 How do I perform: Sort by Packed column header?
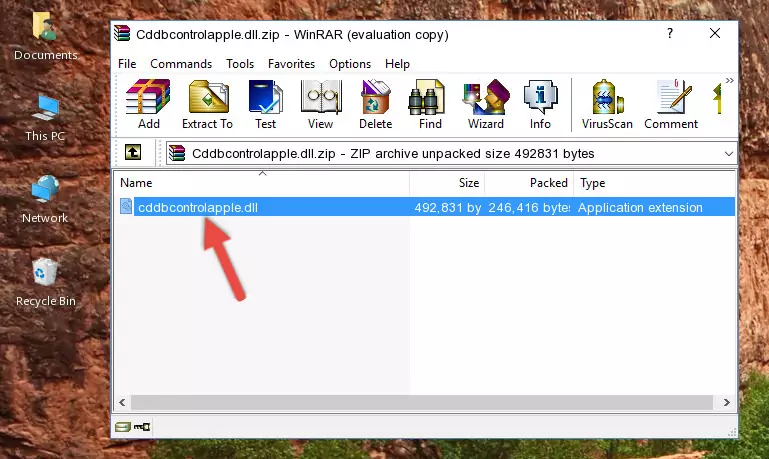click(x=529, y=183)
